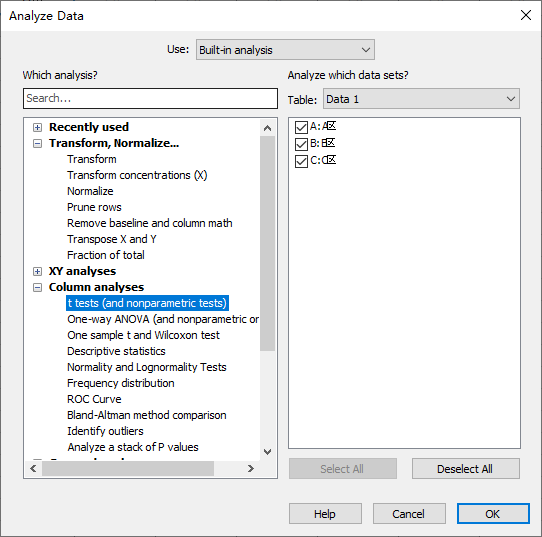This screenshot has width=542, height=537.
Task: Select t tests (and nonparametric tests)
Action: coord(147,303)
